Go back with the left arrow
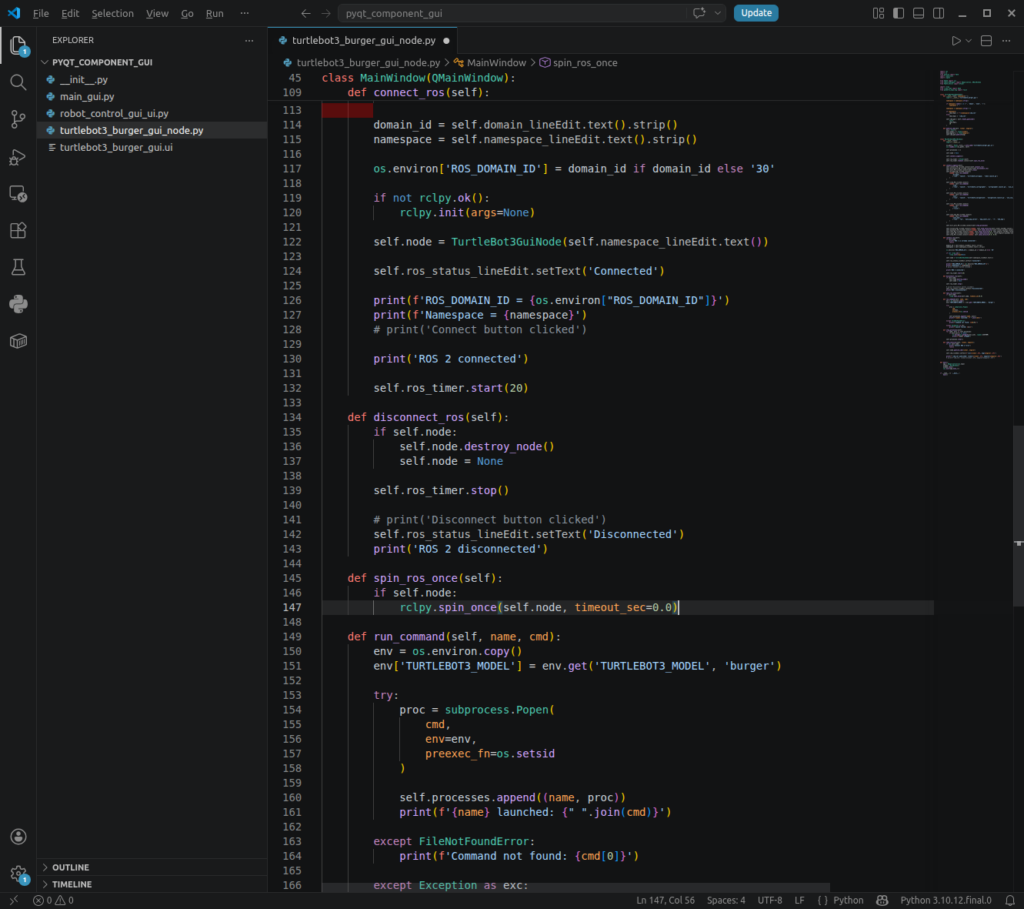The width and height of the screenshot is (1024, 909). pyautogui.click(x=306, y=13)
